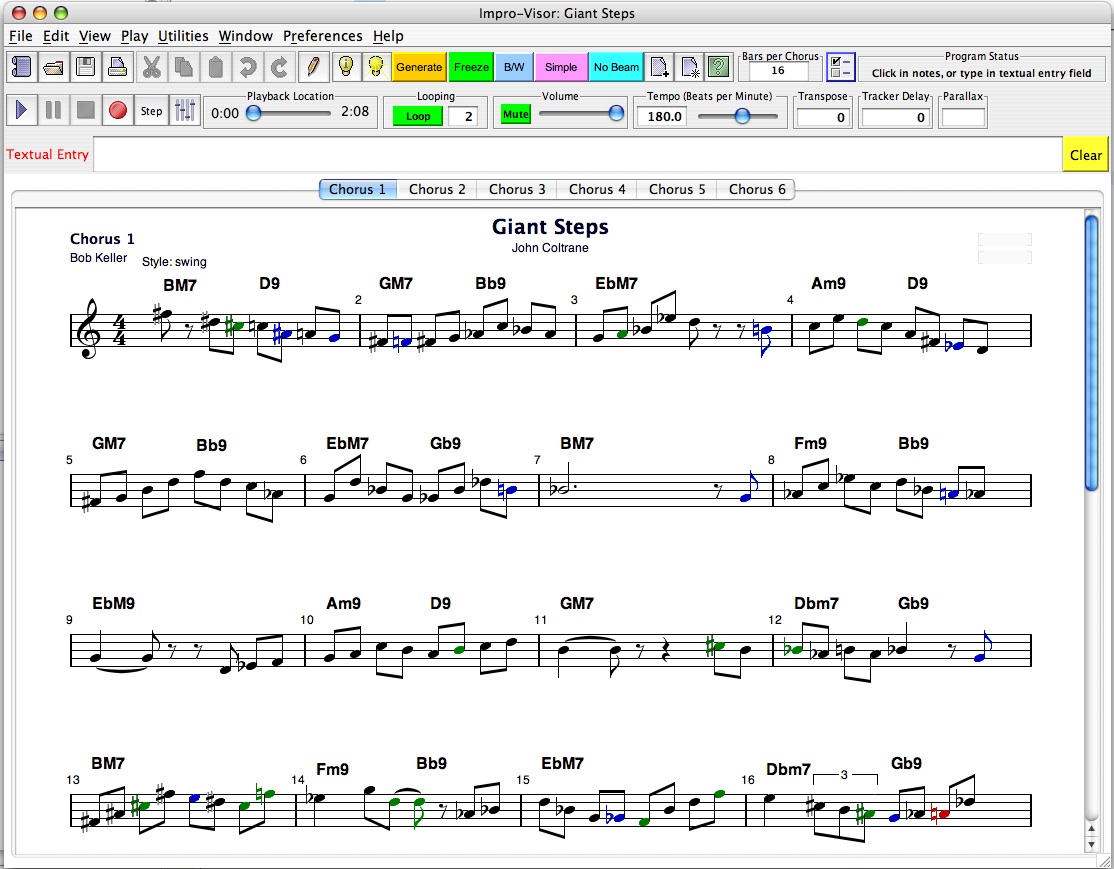Click the BM7 chord in bar 1
Viewport: 1114px width, 869px height.
[x=180, y=285]
